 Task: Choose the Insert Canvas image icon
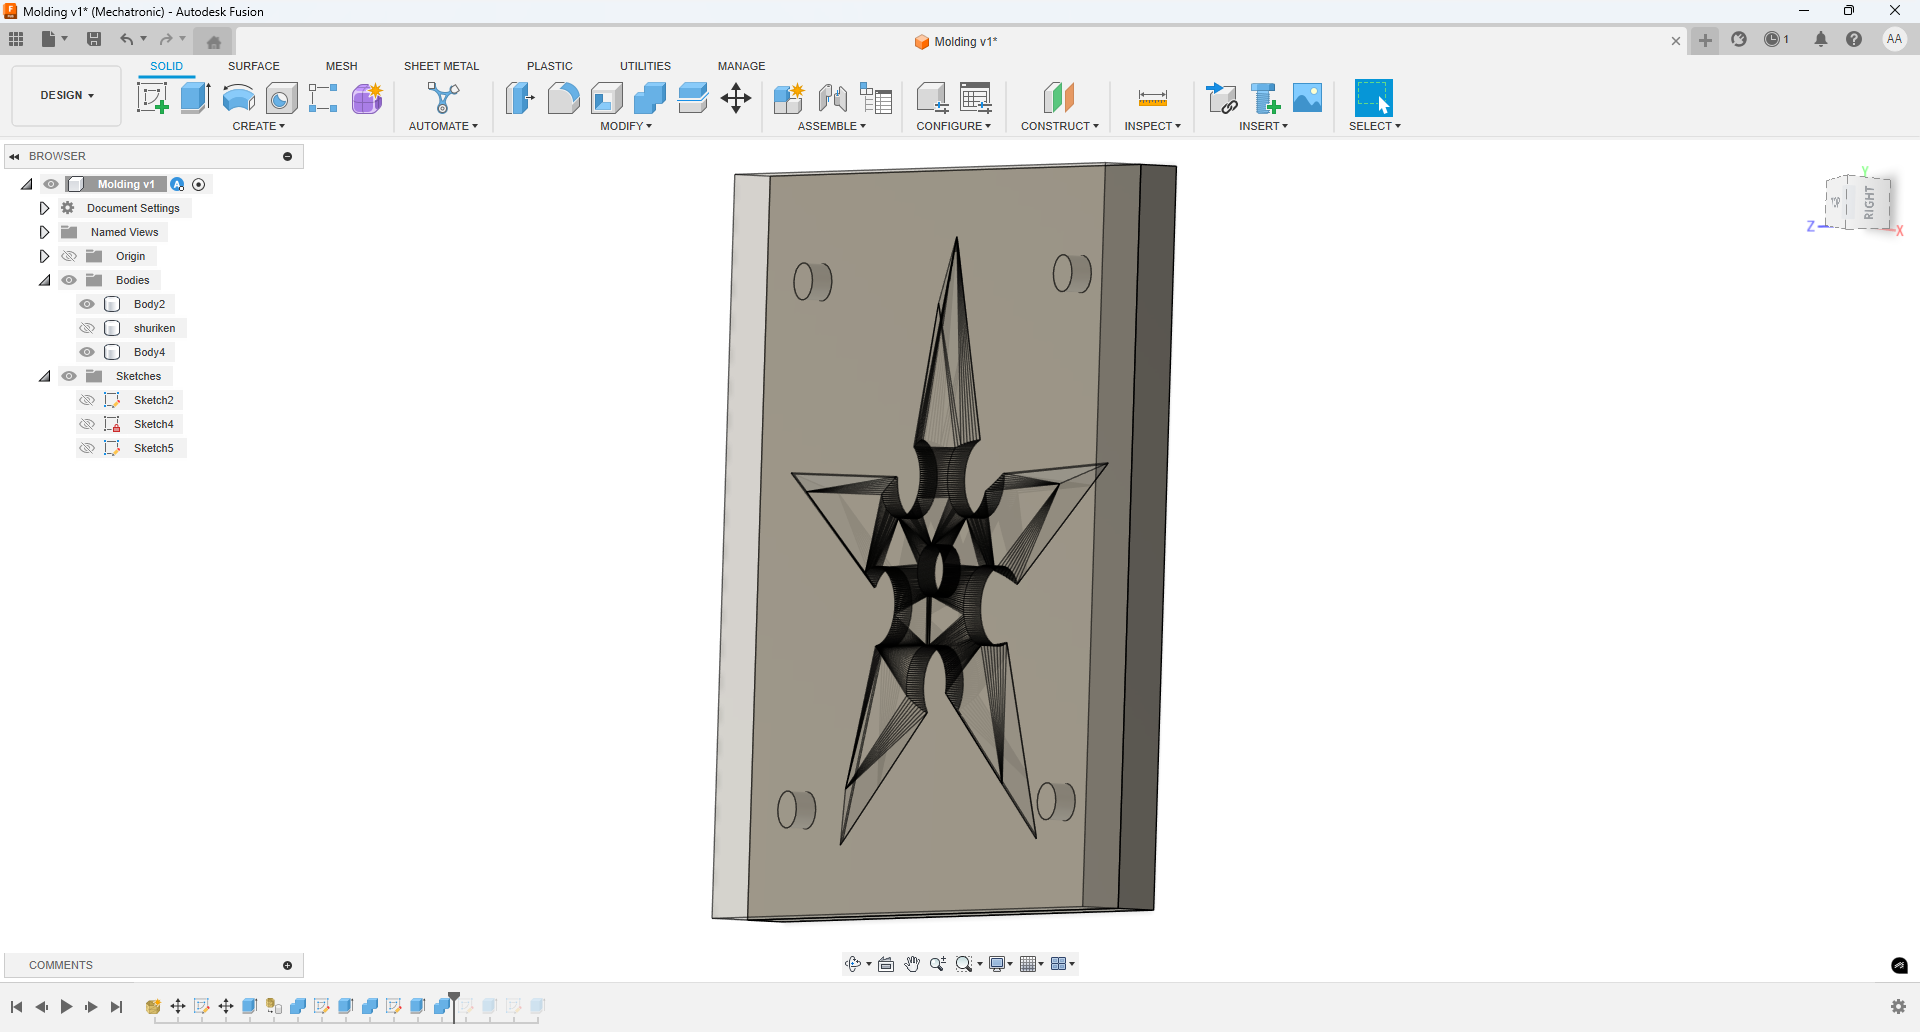tap(1308, 98)
